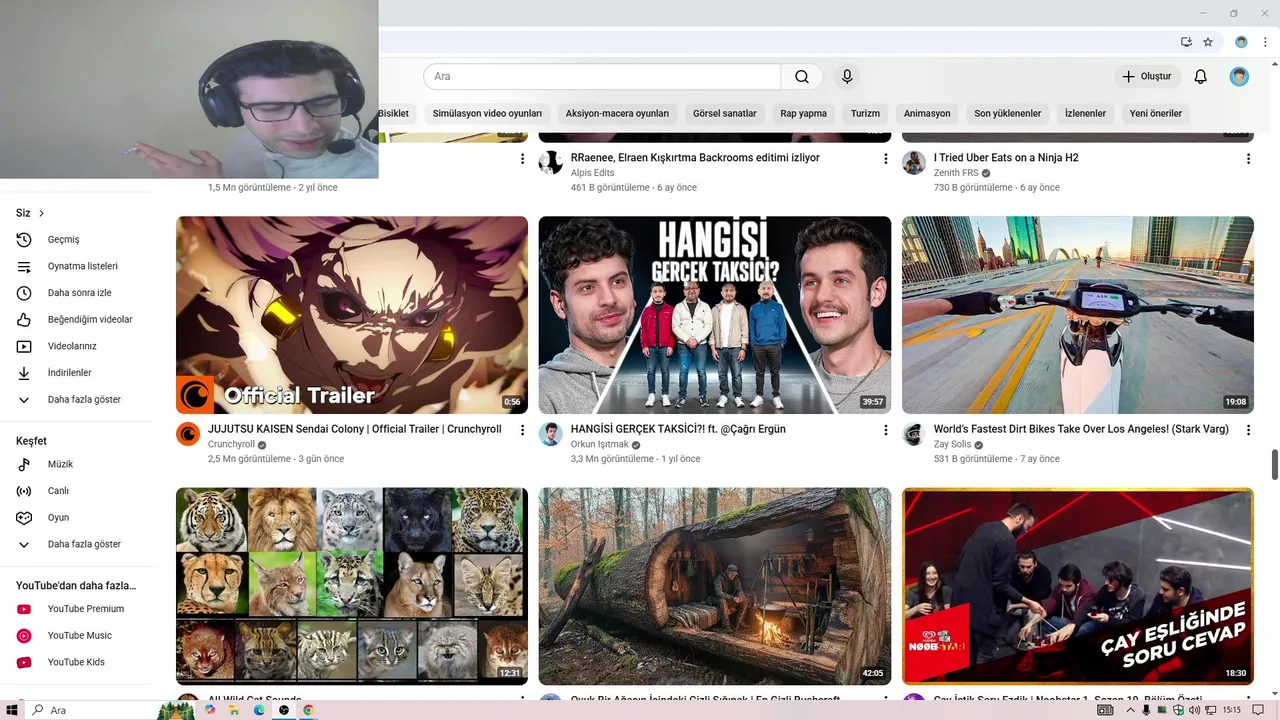
Task: Click the page vertical scrollbar thumb
Action: tap(1275, 465)
